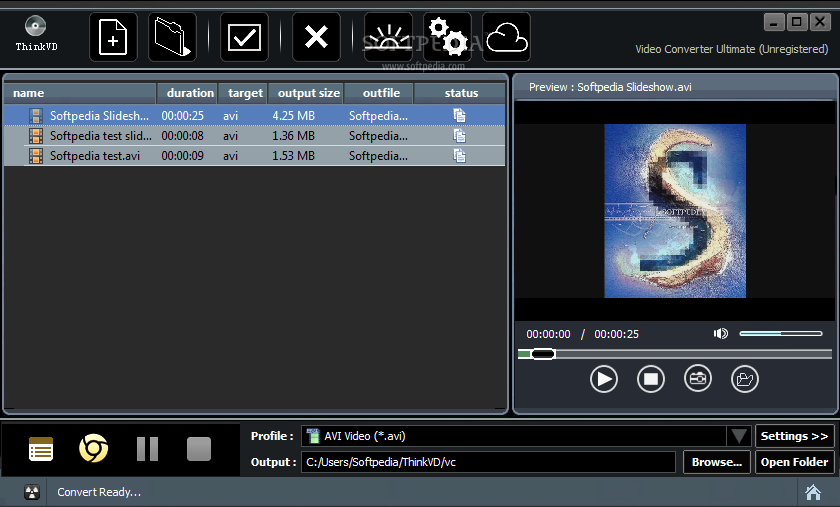Click duration 00:00:08 cell
Screen dimensions: 840x507
point(183,136)
